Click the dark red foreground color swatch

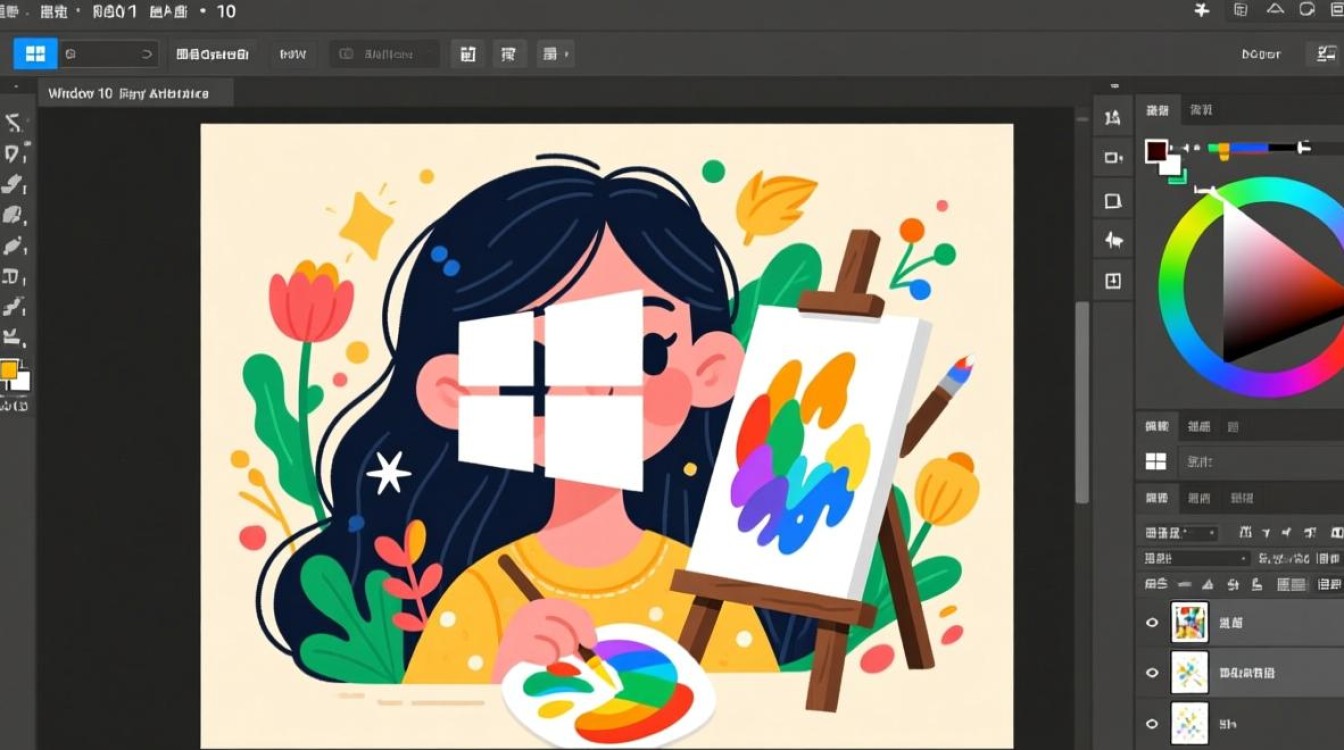(1157, 151)
